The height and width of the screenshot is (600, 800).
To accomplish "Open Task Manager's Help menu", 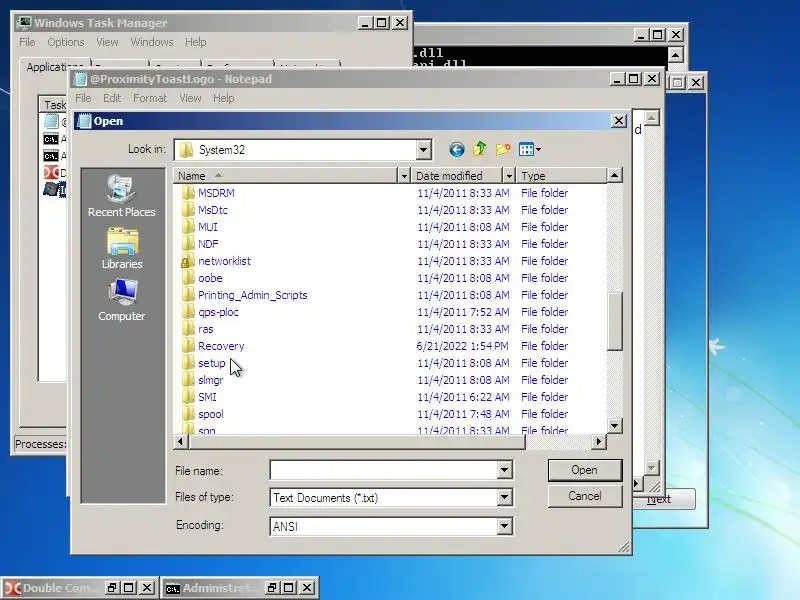I will pyautogui.click(x=195, y=42).
